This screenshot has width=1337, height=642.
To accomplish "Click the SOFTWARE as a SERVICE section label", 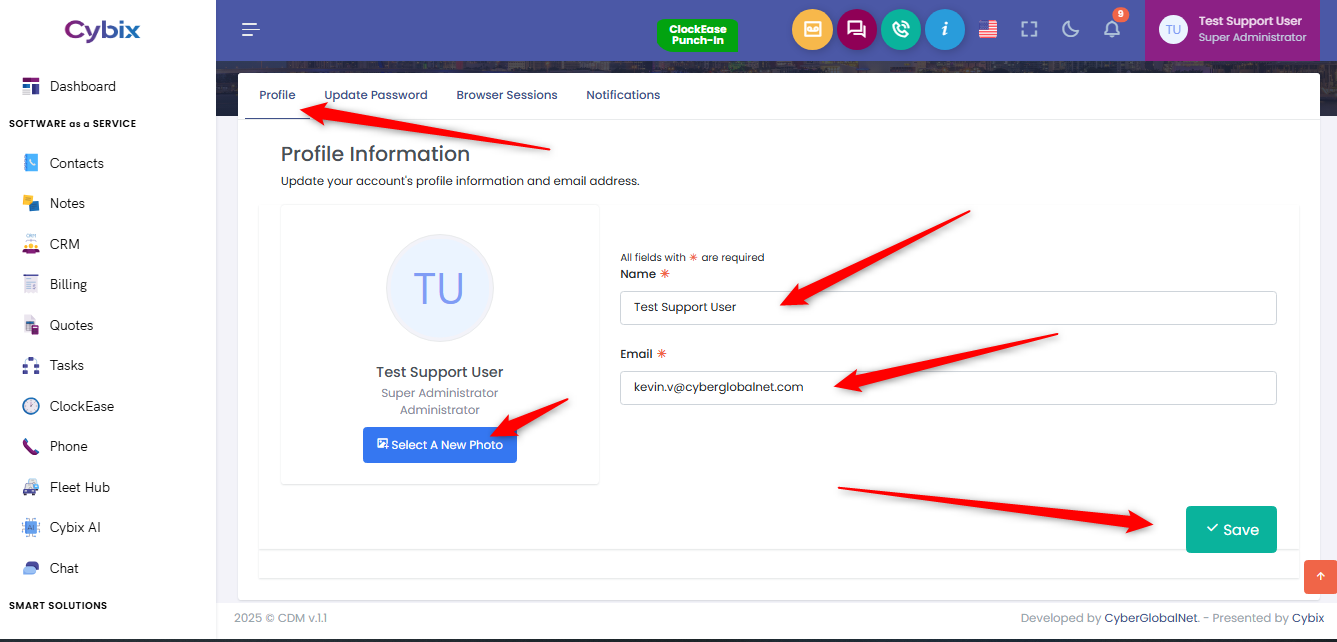I will coord(72,124).
